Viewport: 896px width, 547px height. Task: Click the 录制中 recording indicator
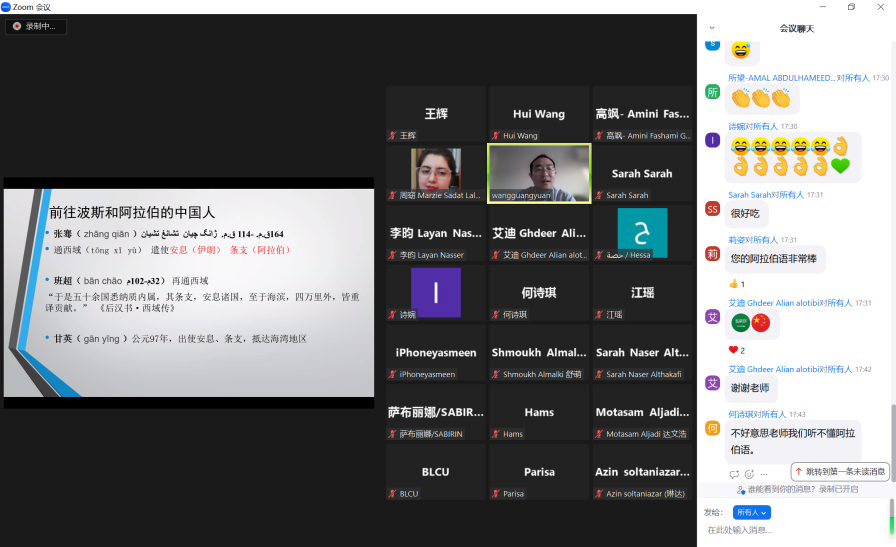(x=36, y=26)
